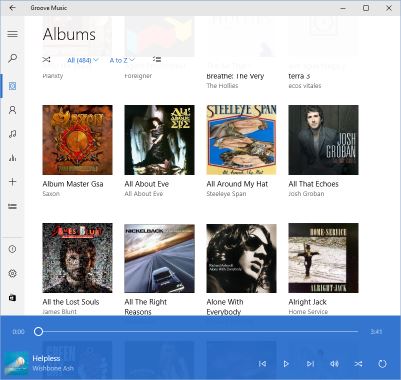Open the Songs music note icon

click(13, 134)
